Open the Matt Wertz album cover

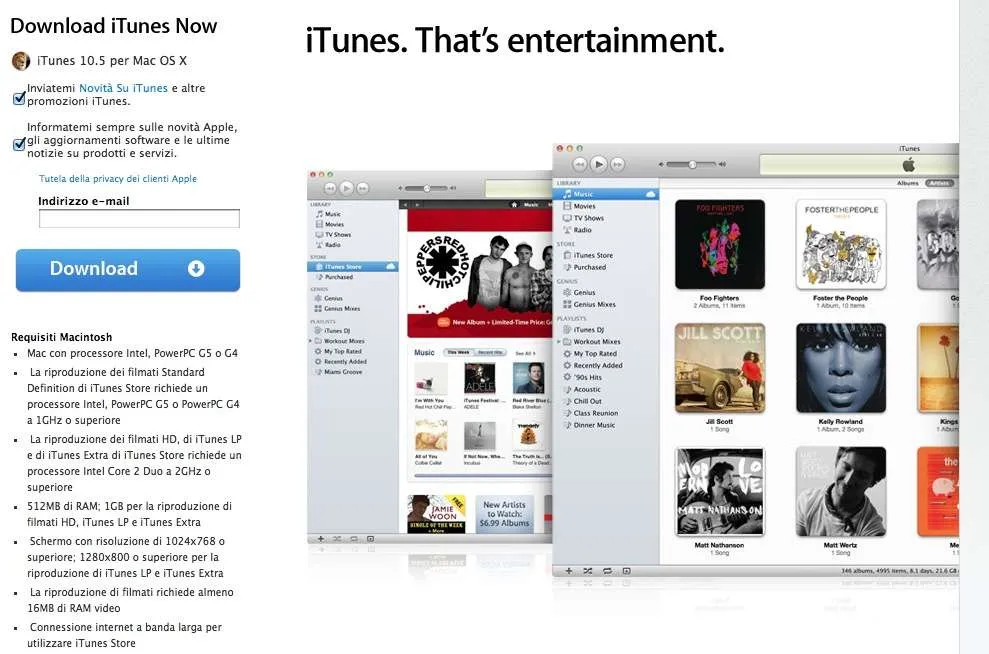pyautogui.click(x=841, y=492)
